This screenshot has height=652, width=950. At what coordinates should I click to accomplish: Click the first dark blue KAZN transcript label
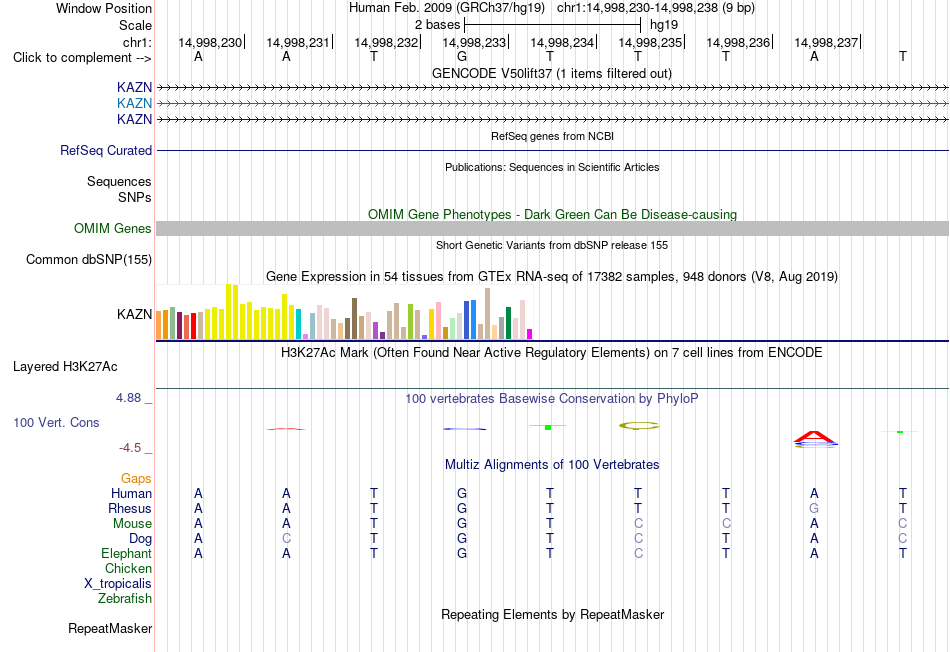tap(135, 87)
